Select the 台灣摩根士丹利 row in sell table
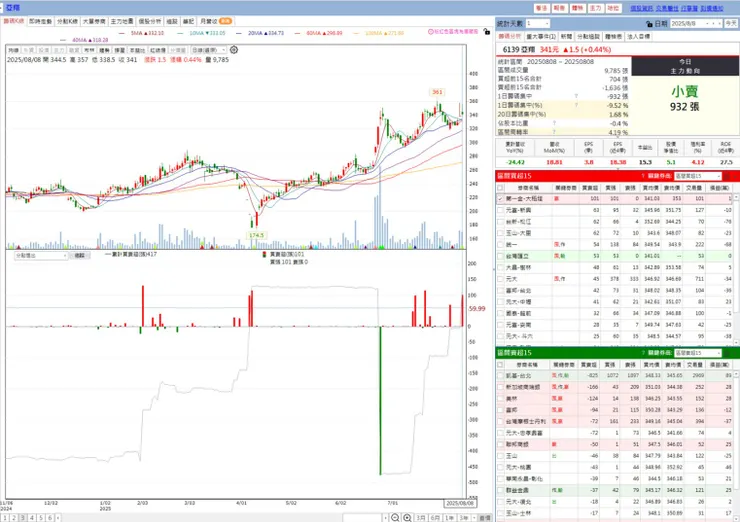The height and width of the screenshot is (522, 740). pos(614,421)
